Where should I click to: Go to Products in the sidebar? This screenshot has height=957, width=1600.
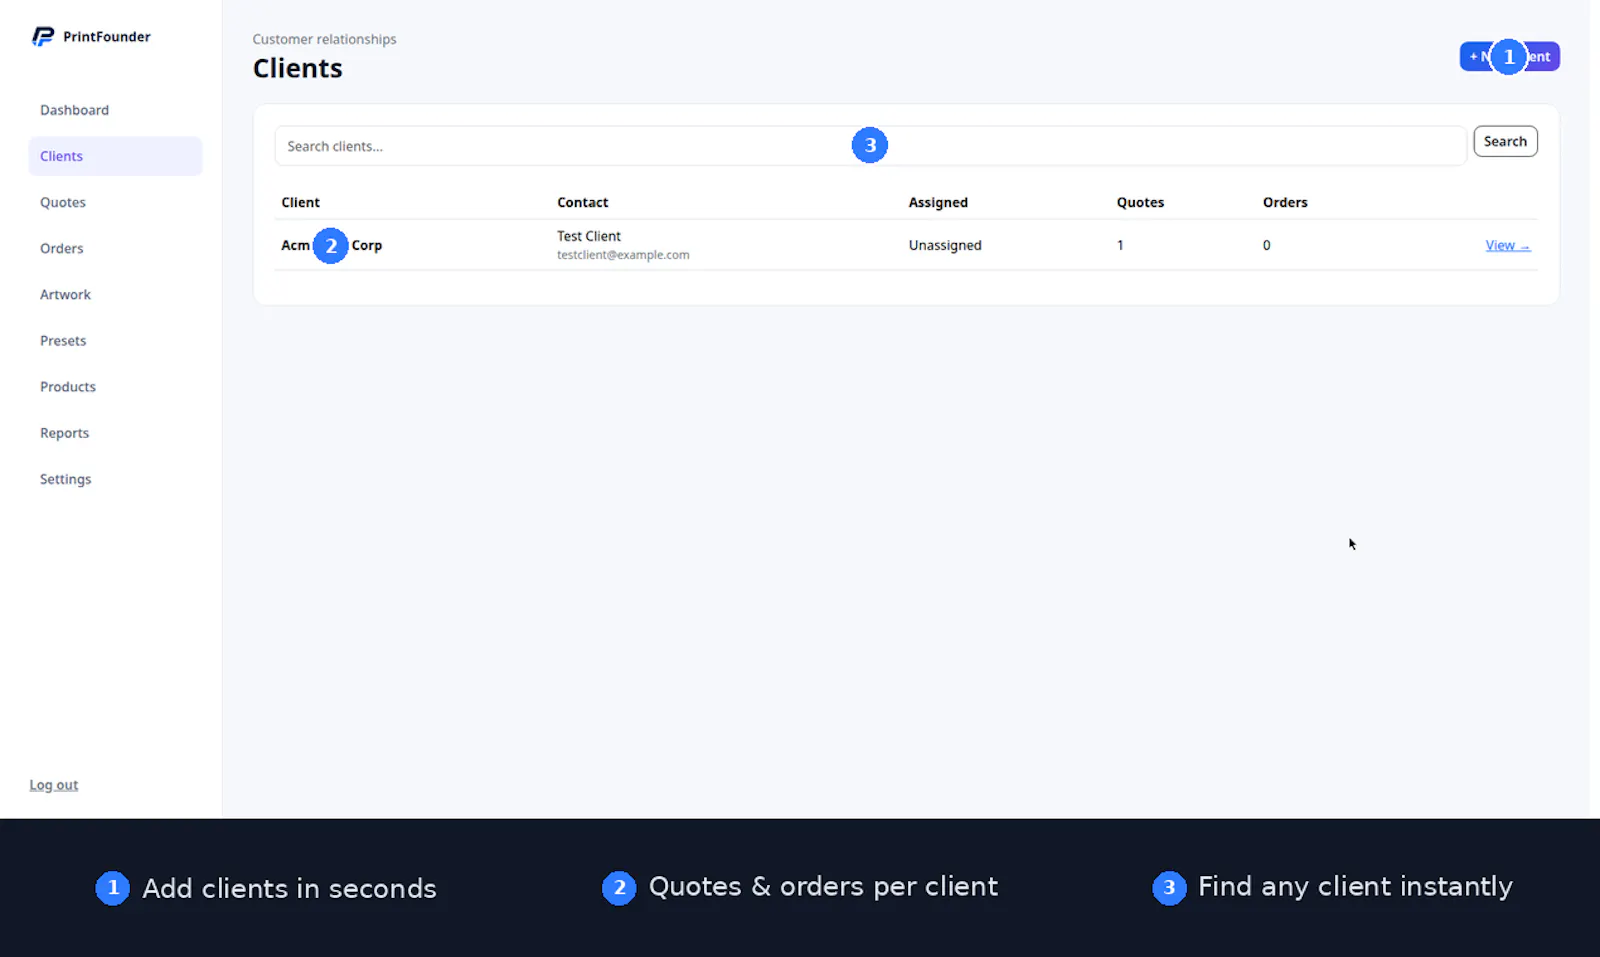coord(68,387)
